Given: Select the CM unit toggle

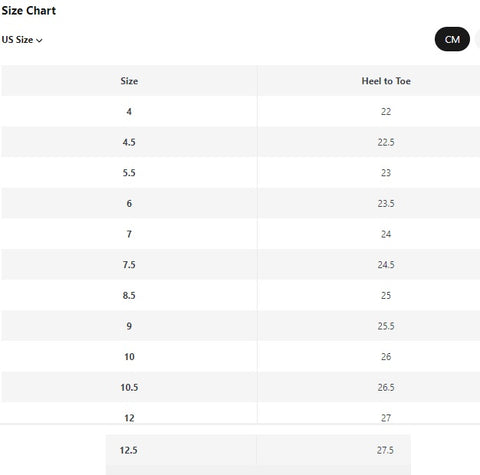Looking at the screenshot, I should [x=452, y=39].
